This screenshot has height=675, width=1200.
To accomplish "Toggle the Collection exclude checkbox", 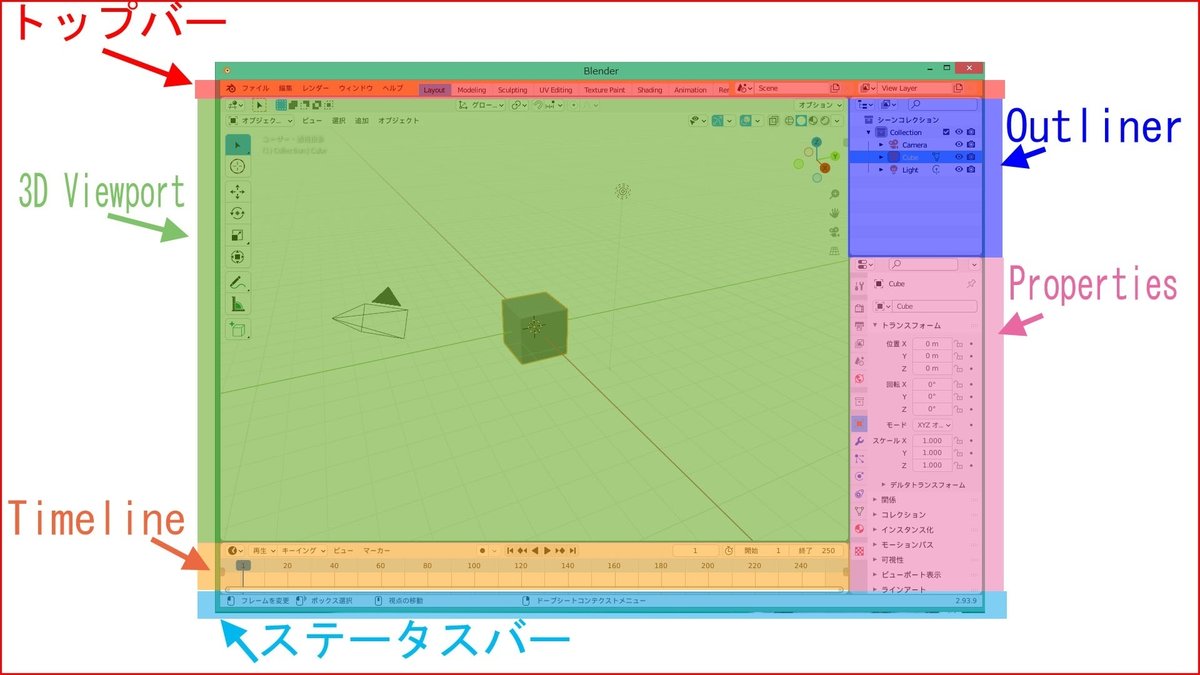I will coord(946,132).
